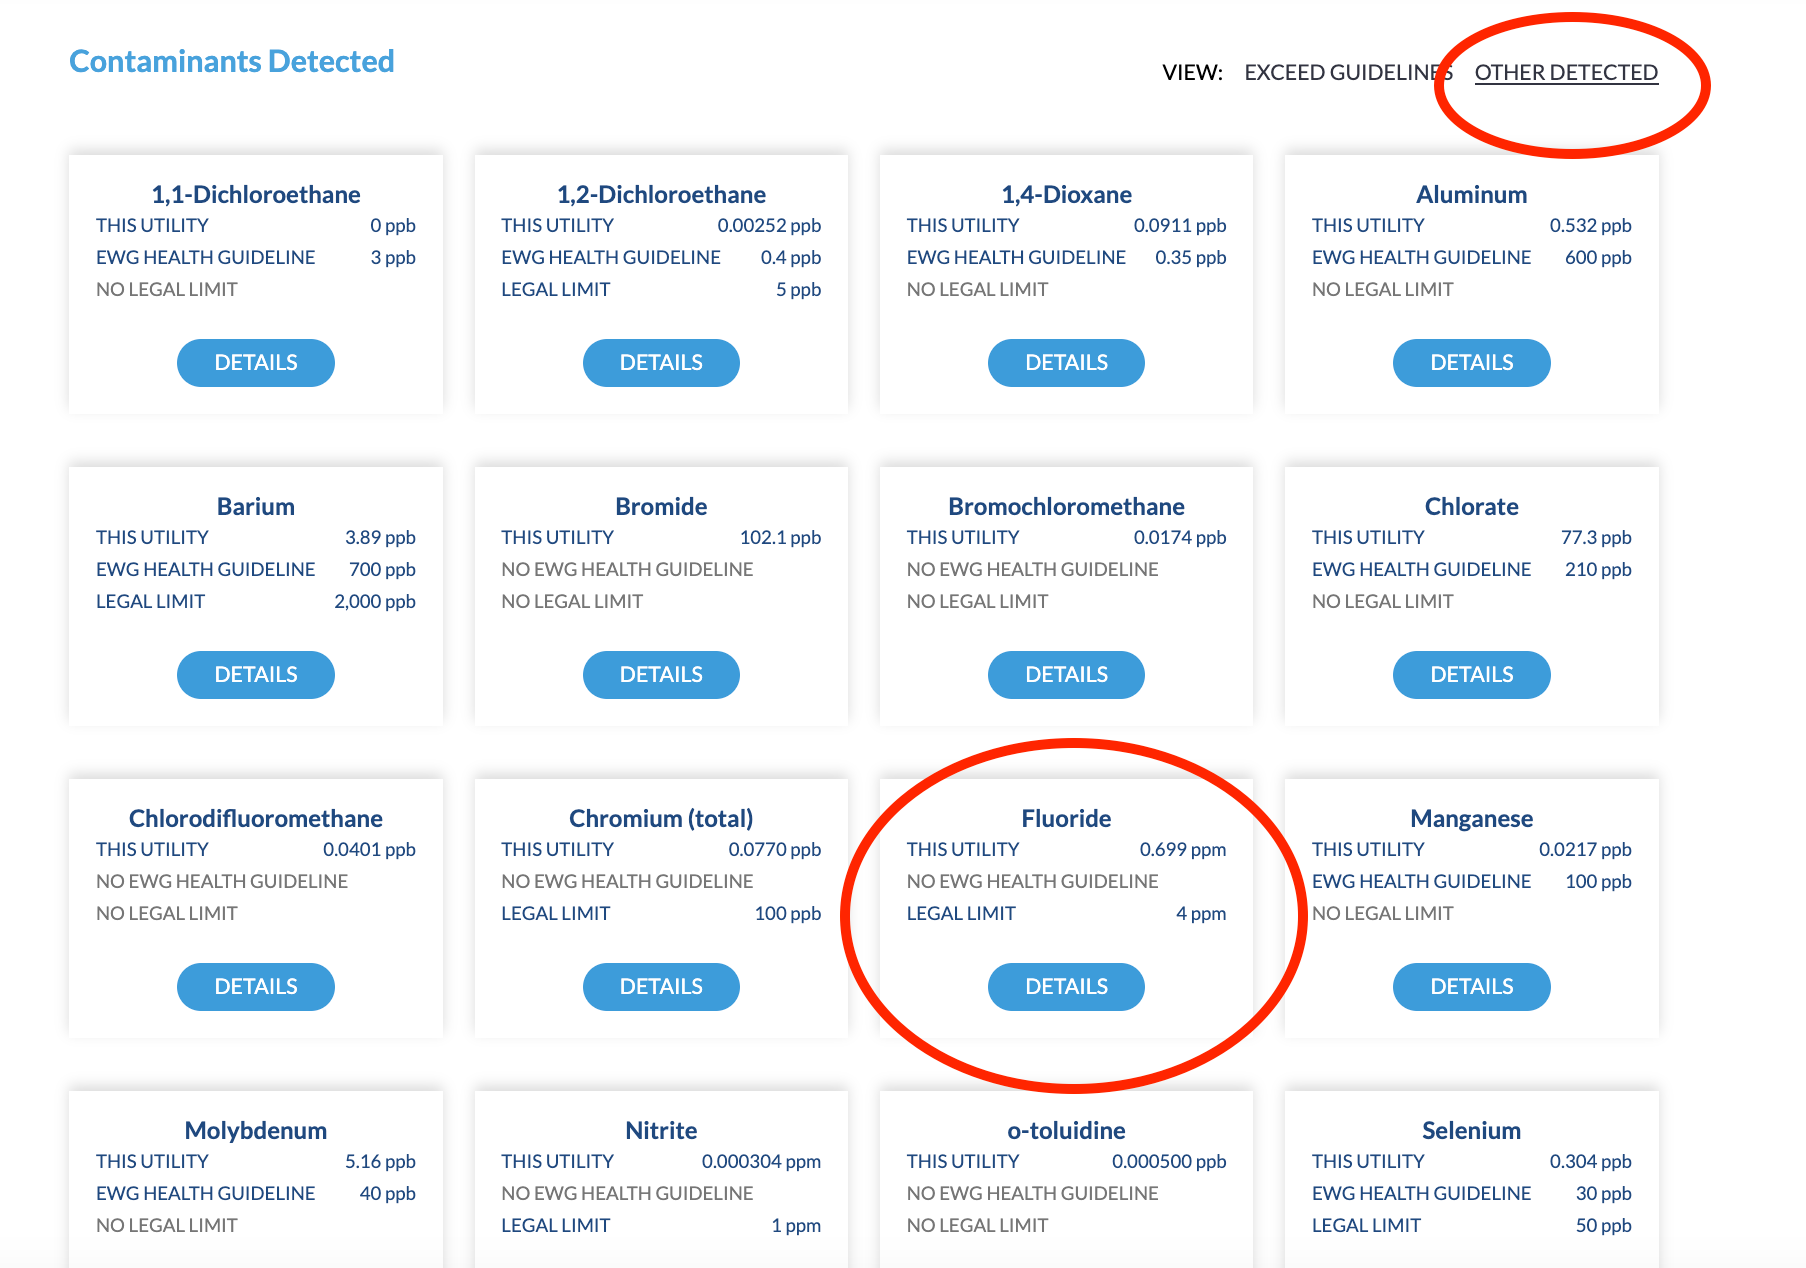The height and width of the screenshot is (1268, 1806).
Task: Click Details button under 1,2-Dichloroethane
Action: tap(661, 363)
